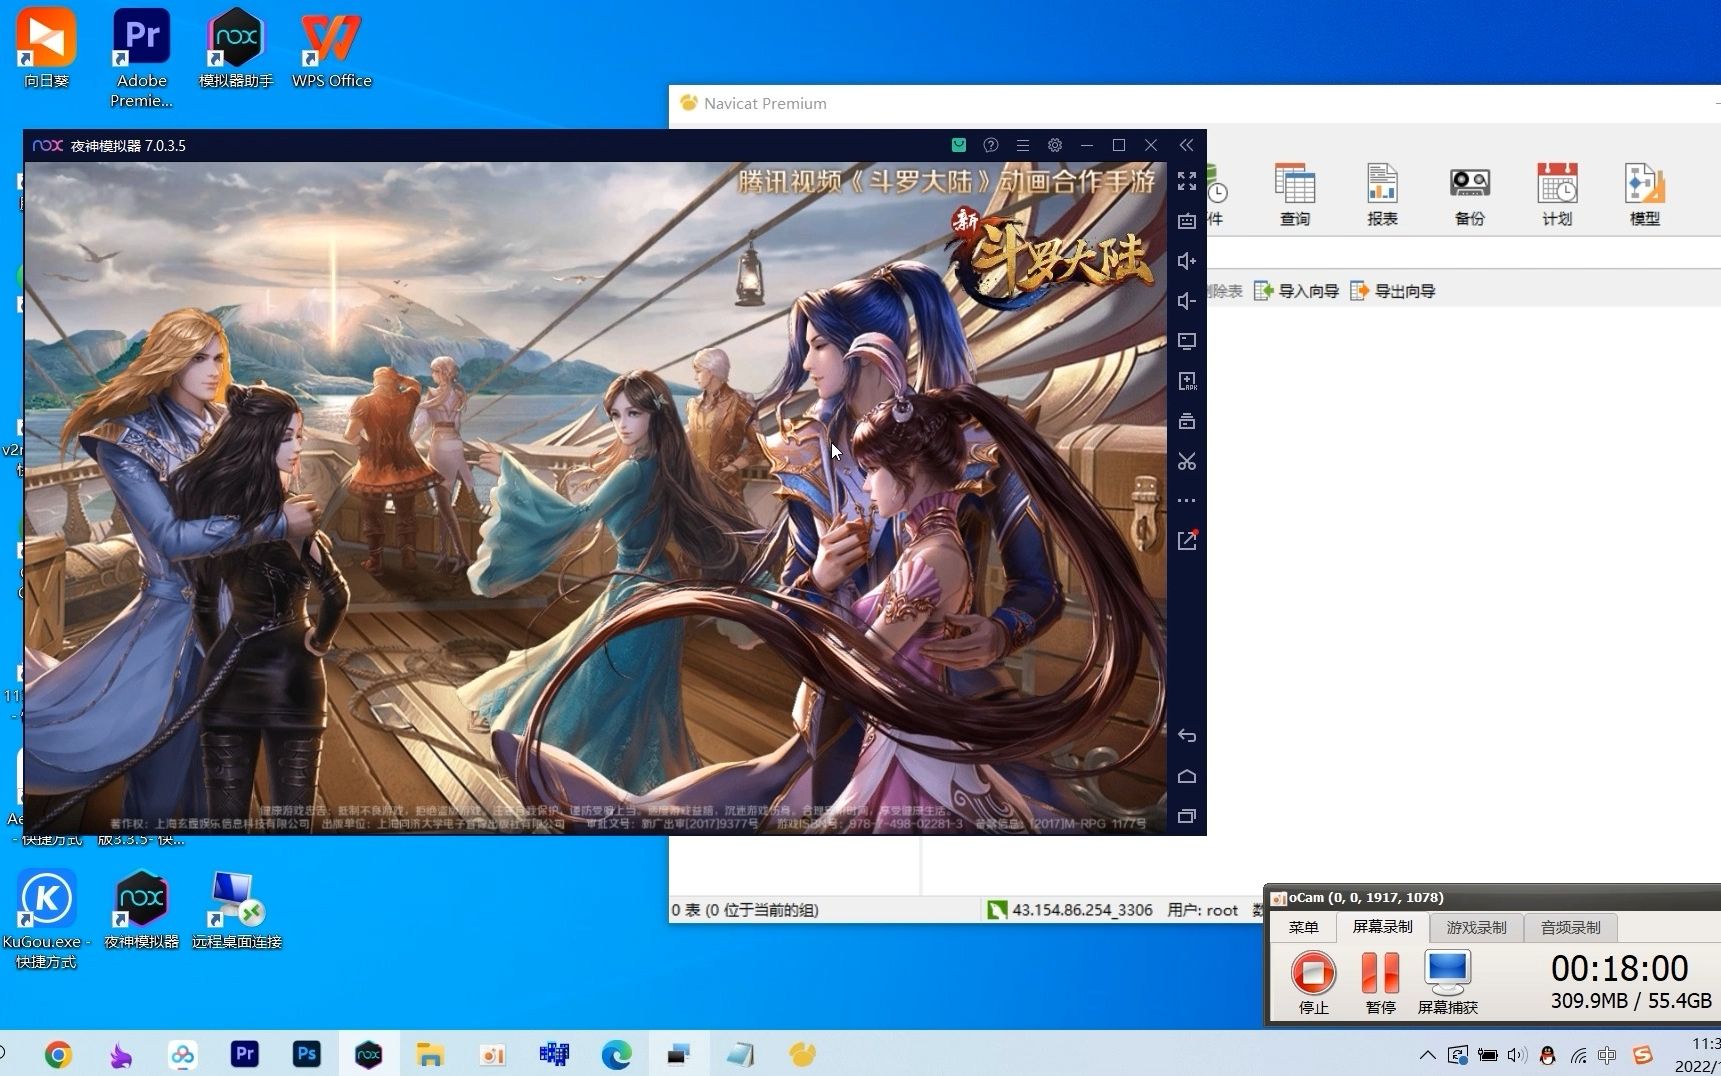Open Backup (备份) in Navicat toolbar
Image resolution: width=1721 pixels, height=1076 pixels.
coord(1470,195)
